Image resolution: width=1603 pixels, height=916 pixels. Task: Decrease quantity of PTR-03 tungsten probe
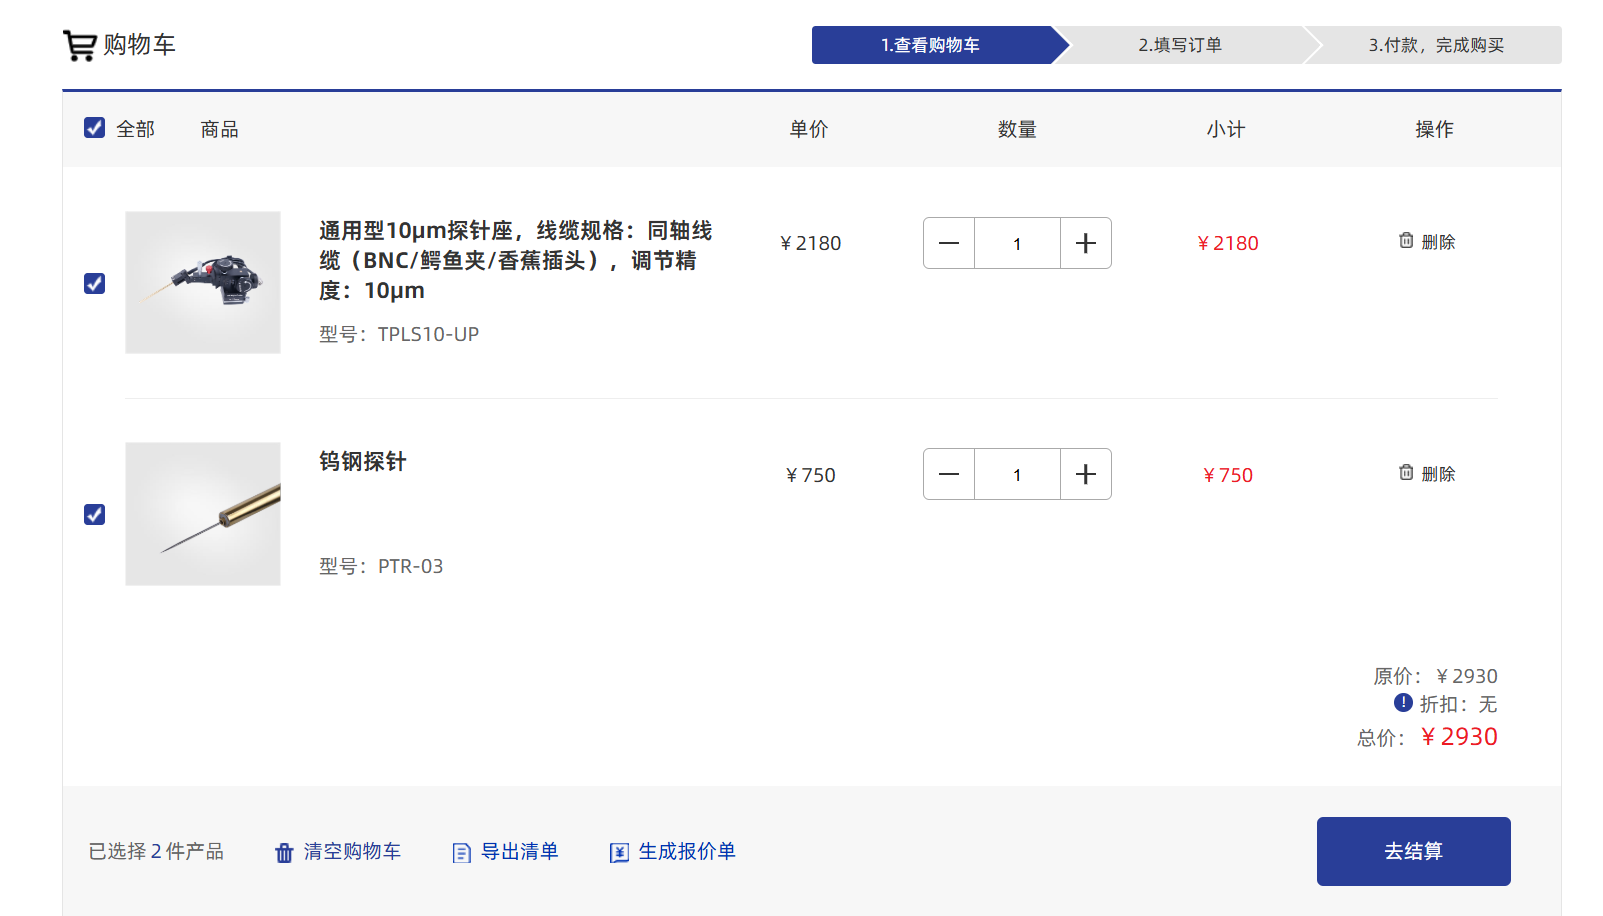(949, 474)
